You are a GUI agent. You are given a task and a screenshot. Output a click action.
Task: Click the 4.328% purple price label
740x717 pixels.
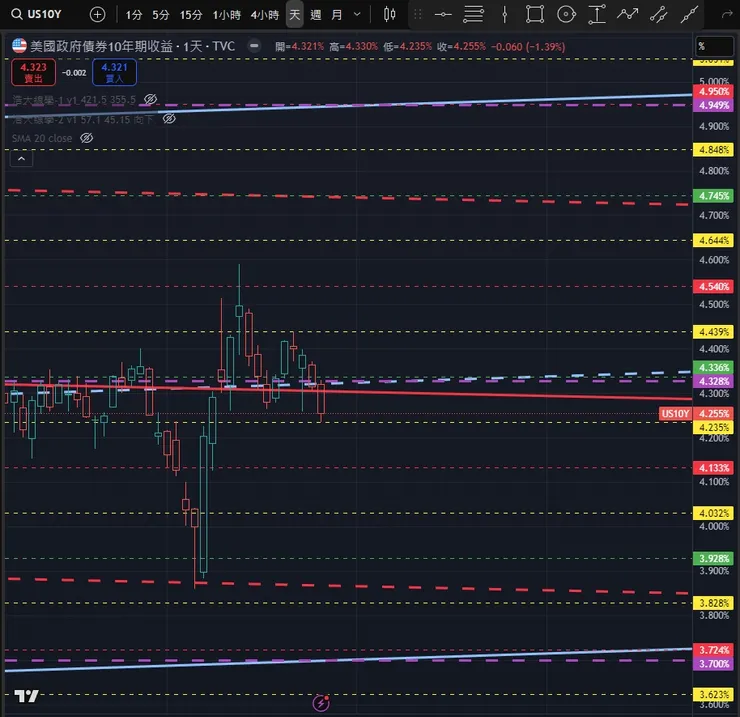(714, 381)
